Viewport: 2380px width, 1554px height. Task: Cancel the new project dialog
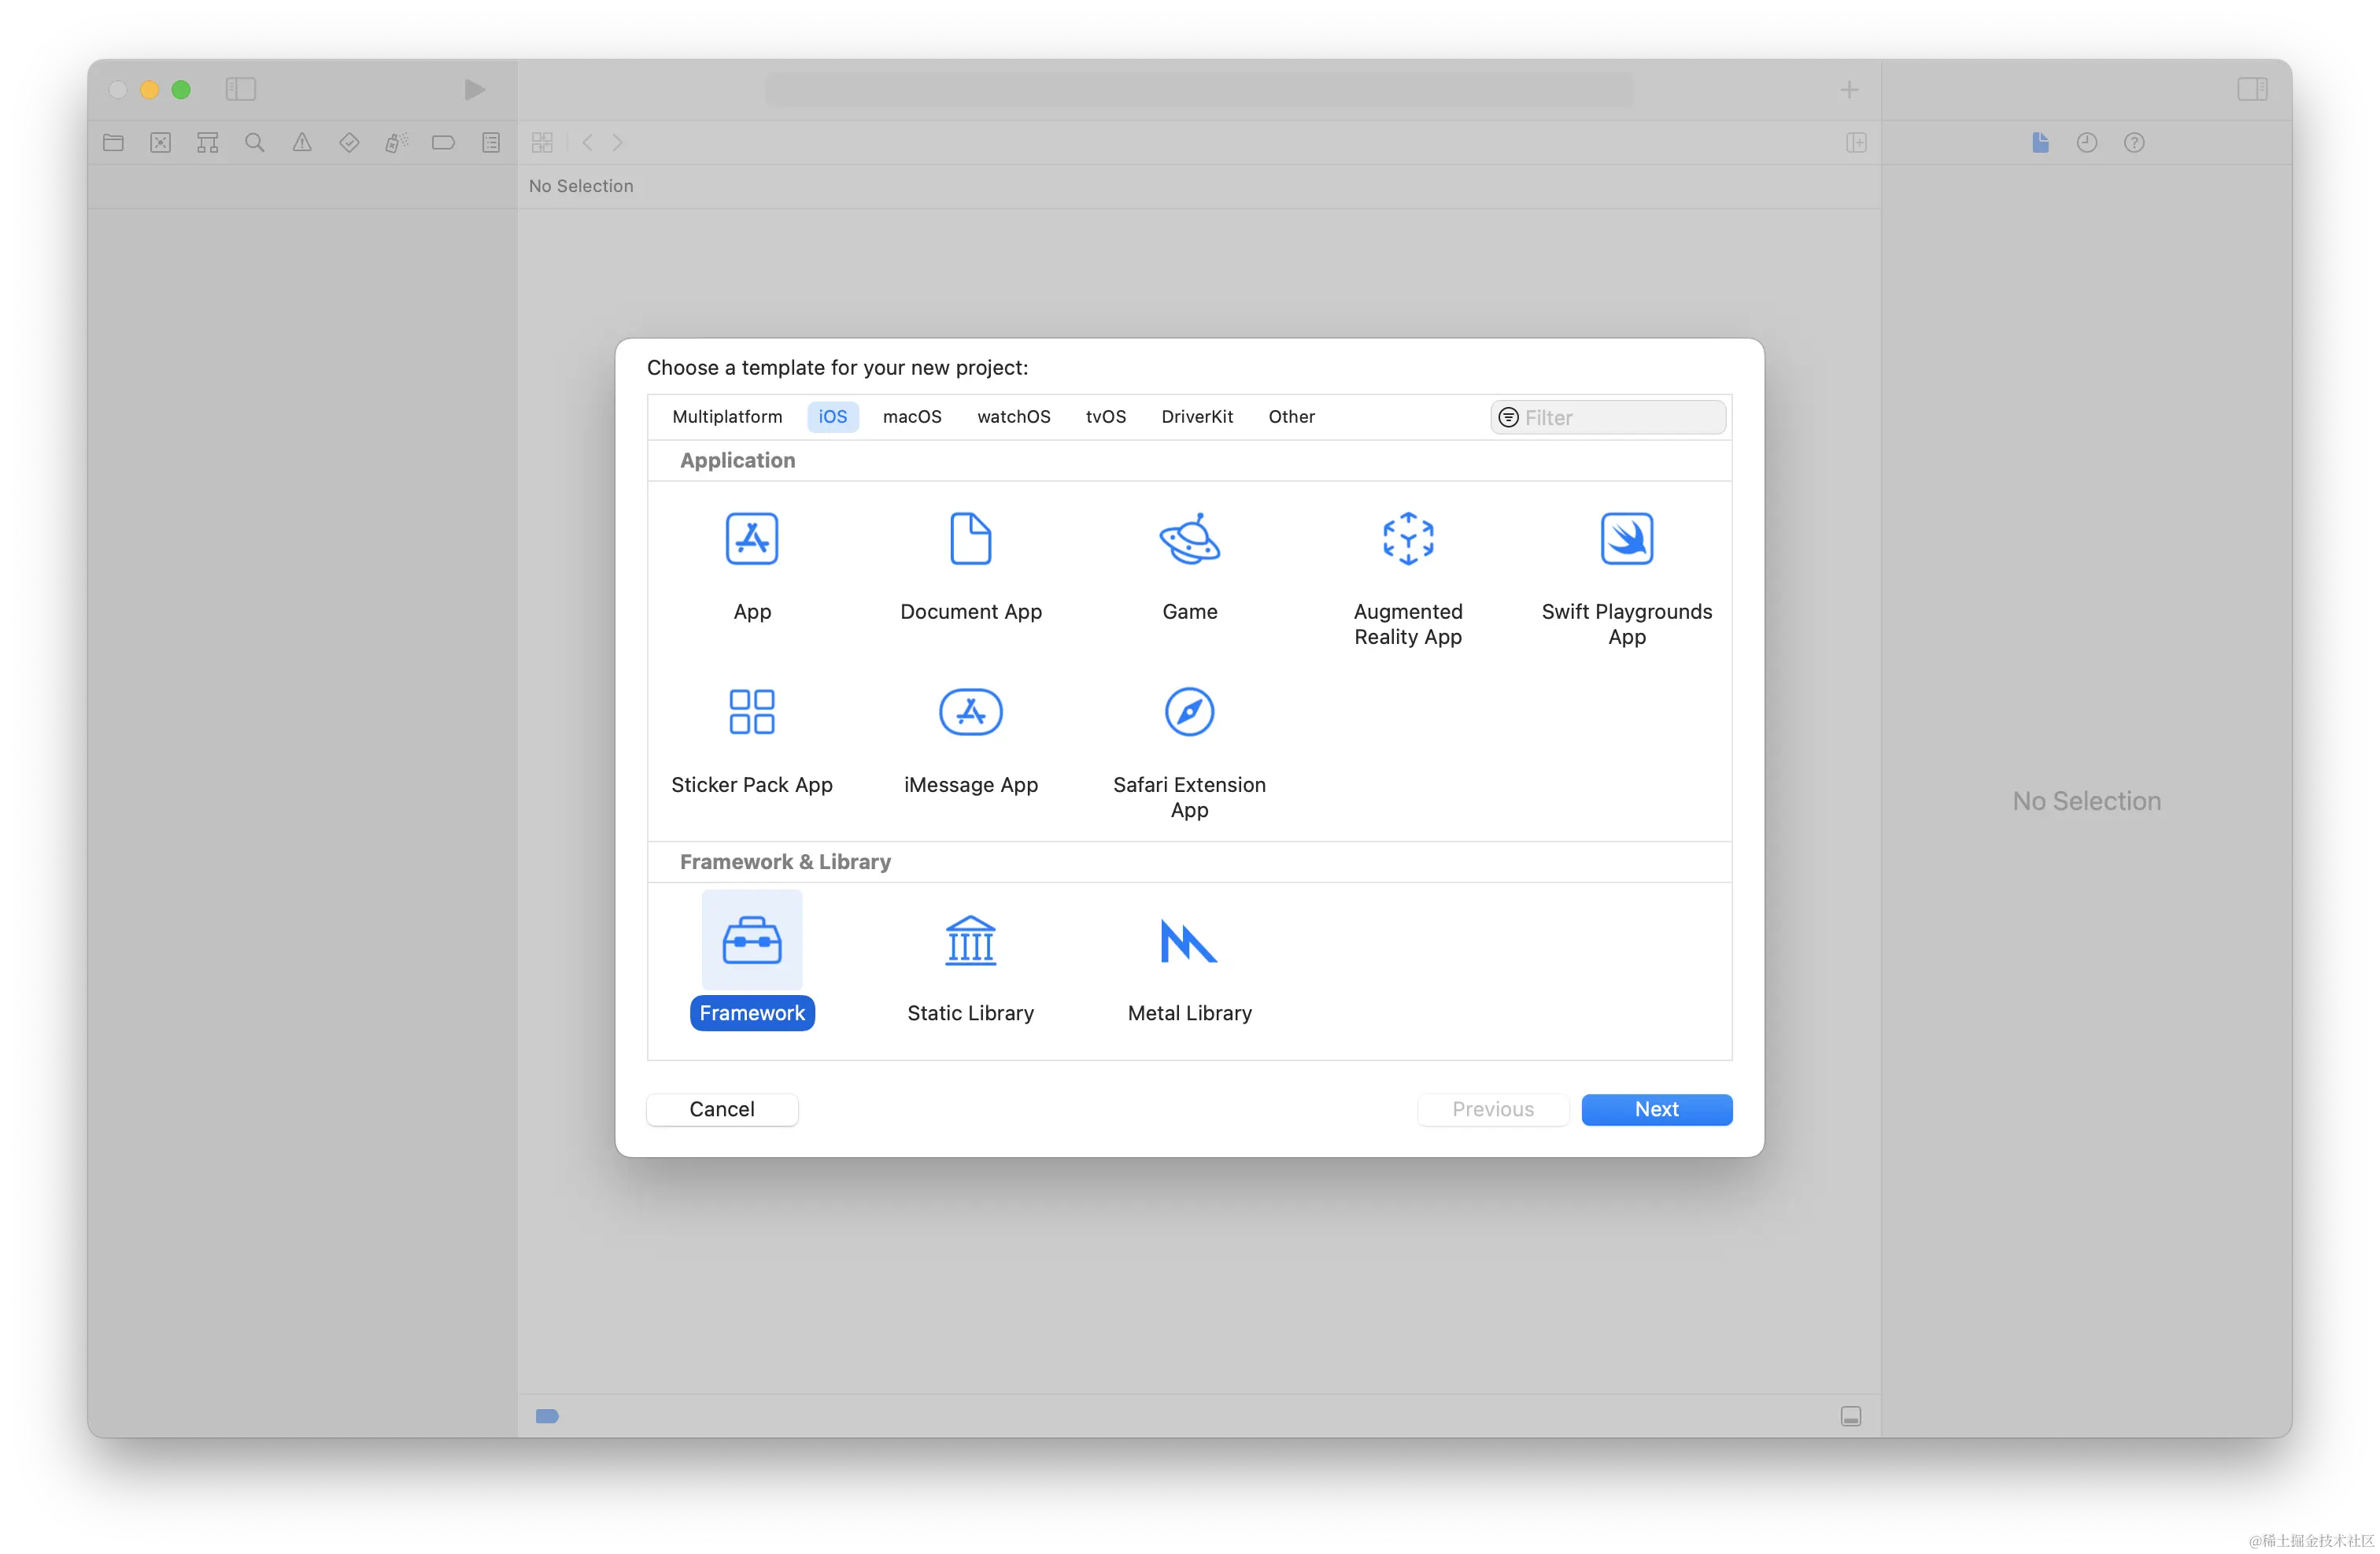point(721,1109)
